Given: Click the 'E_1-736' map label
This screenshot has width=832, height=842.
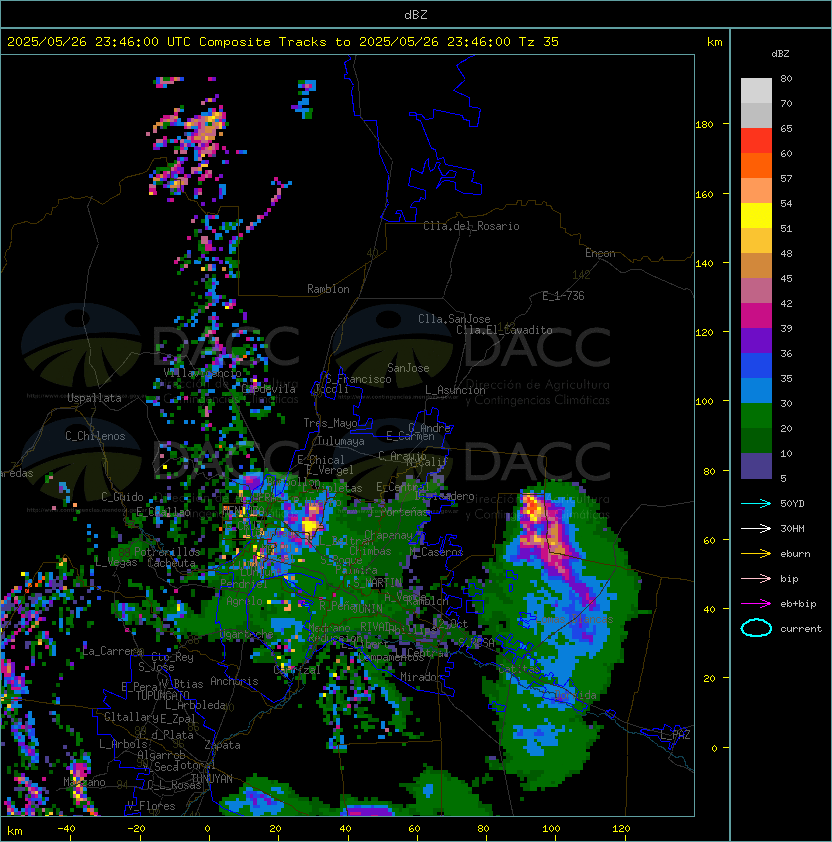Looking at the screenshot, I should point(563,296).
